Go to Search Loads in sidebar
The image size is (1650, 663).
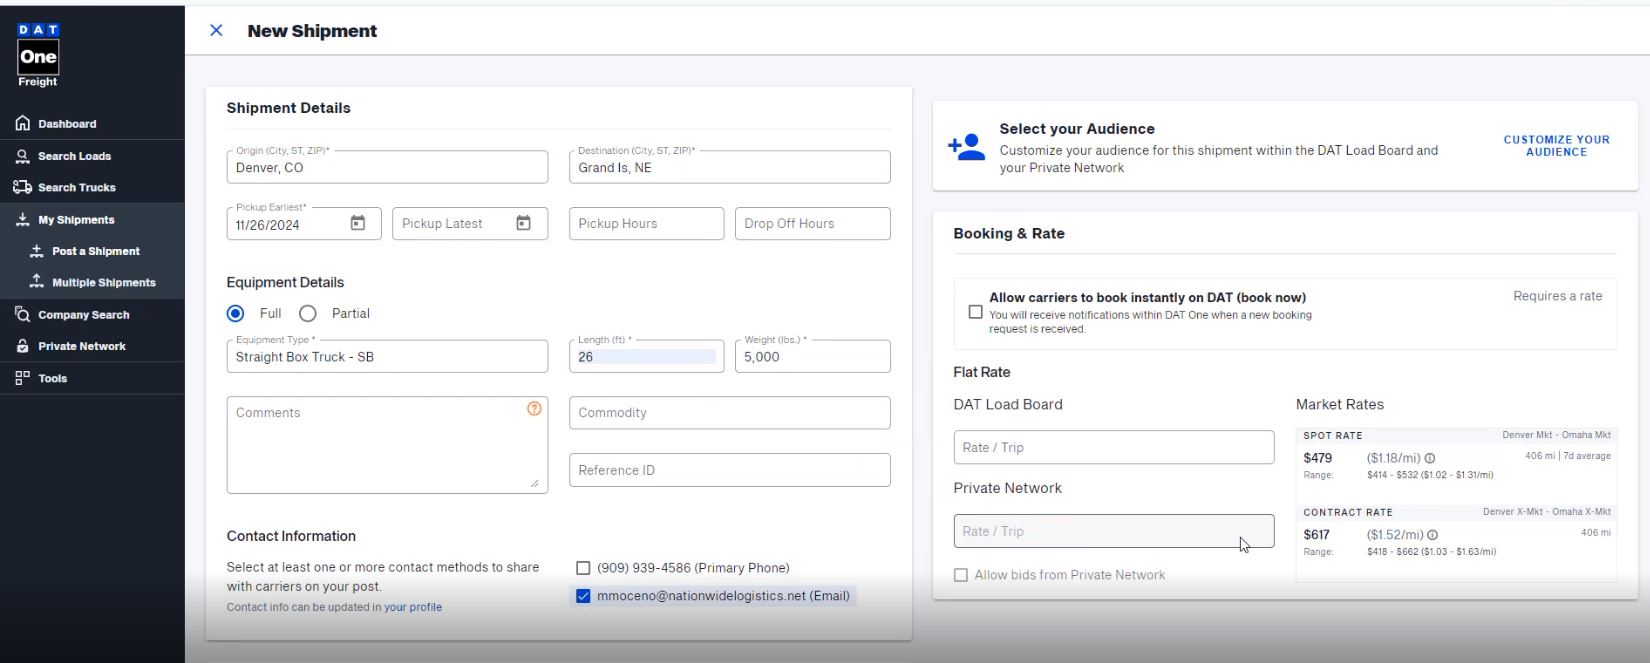point(74,156)
